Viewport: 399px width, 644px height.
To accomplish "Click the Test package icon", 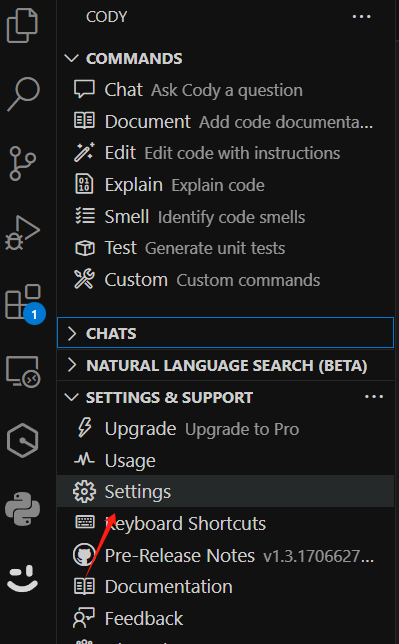I will point(85,248).
